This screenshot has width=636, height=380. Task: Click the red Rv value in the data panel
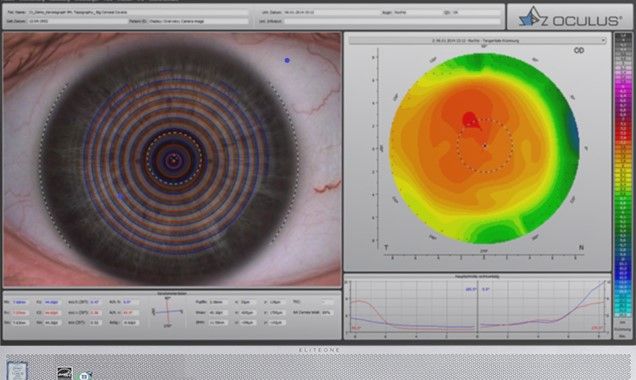click(x=19, y=313)
